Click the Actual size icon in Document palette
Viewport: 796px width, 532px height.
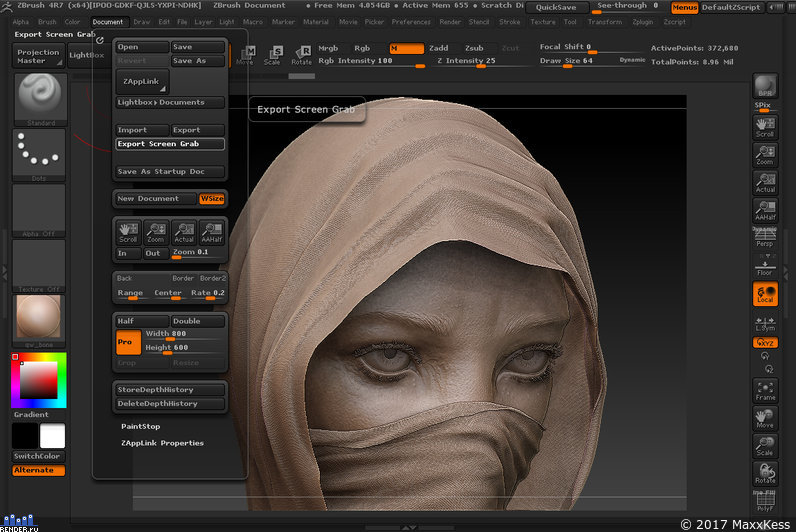coord(184,232)
